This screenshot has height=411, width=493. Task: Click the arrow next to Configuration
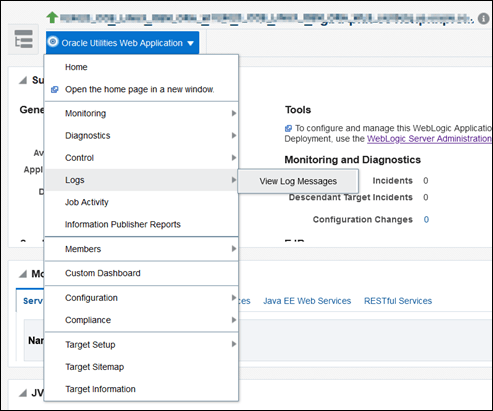pos(234,298)
